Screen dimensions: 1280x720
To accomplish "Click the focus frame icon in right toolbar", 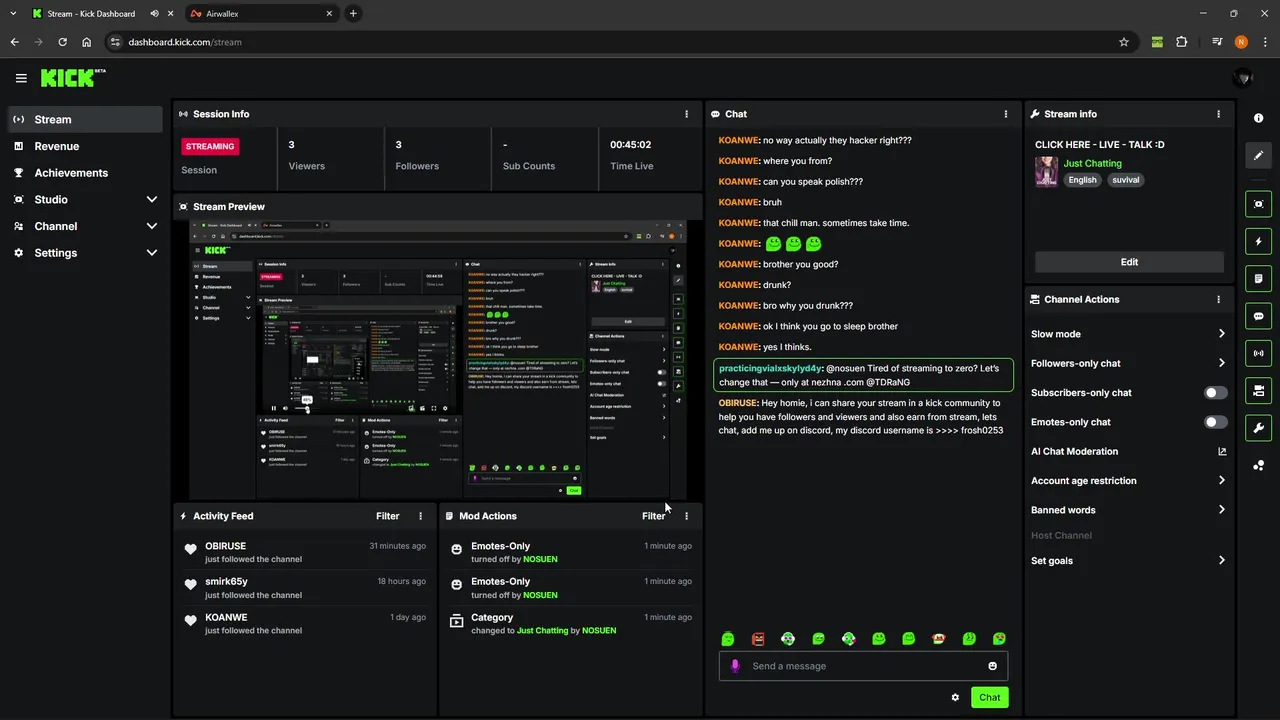I will 1258,204.
